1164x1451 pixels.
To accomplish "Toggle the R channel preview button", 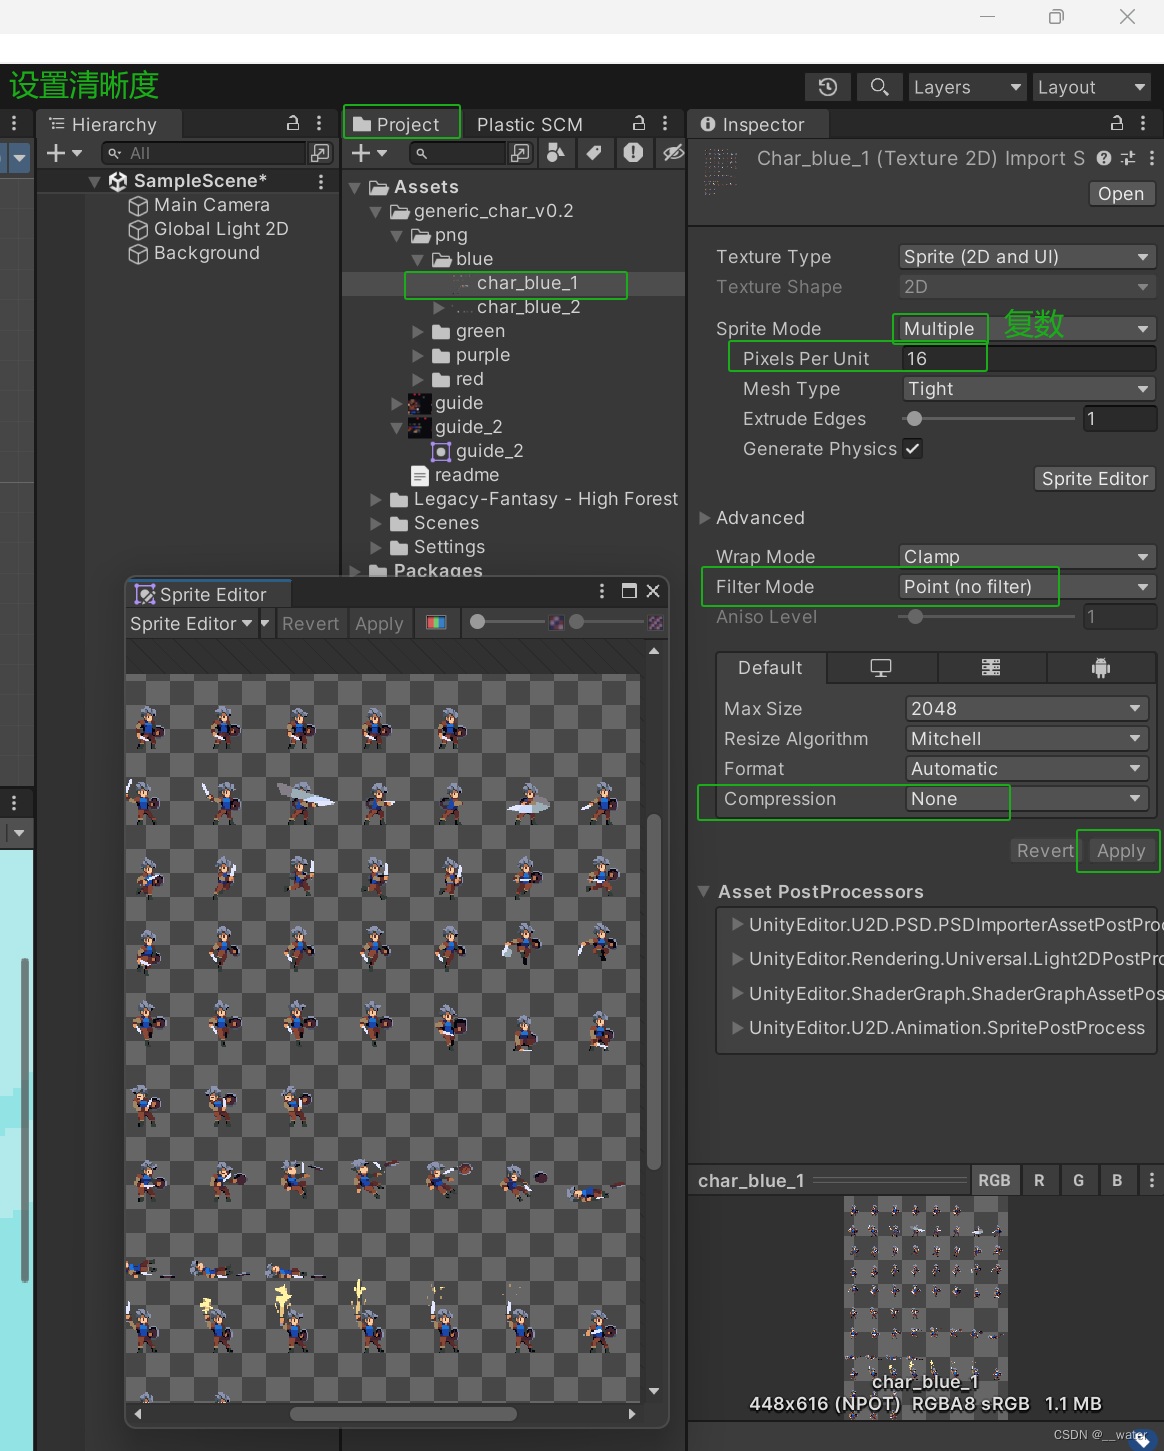I will click(1039, 1180).
